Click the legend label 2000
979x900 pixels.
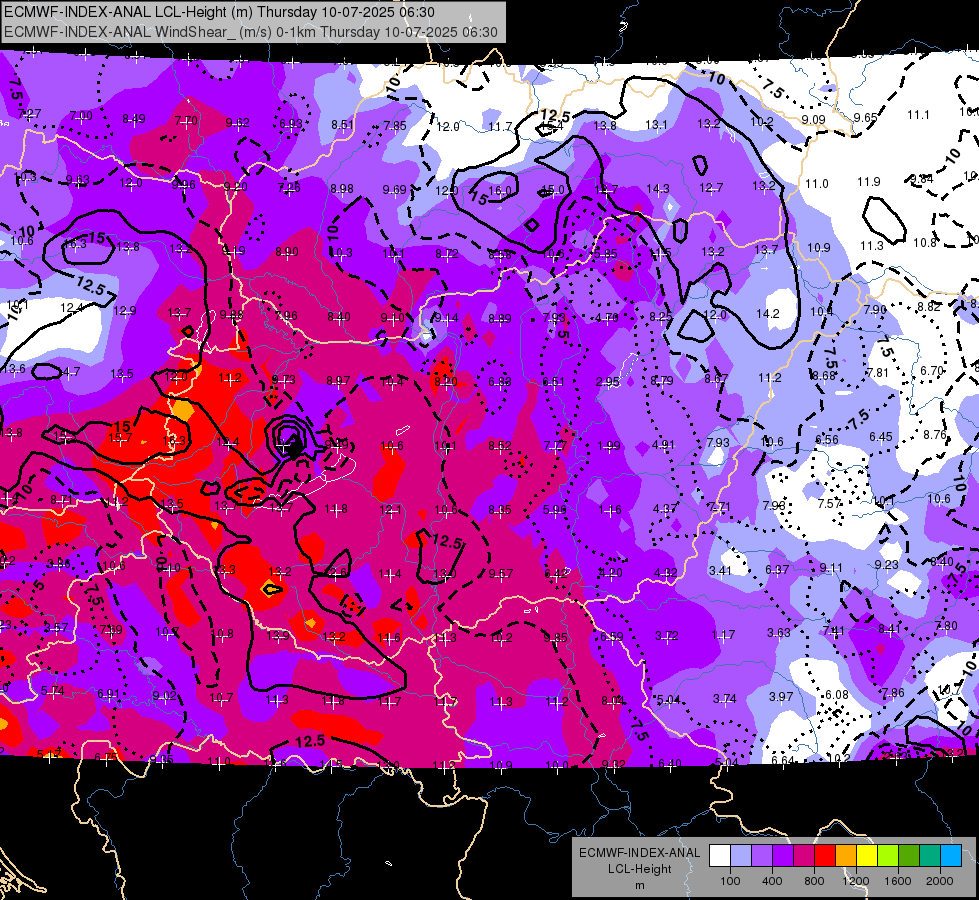(940, 881)
